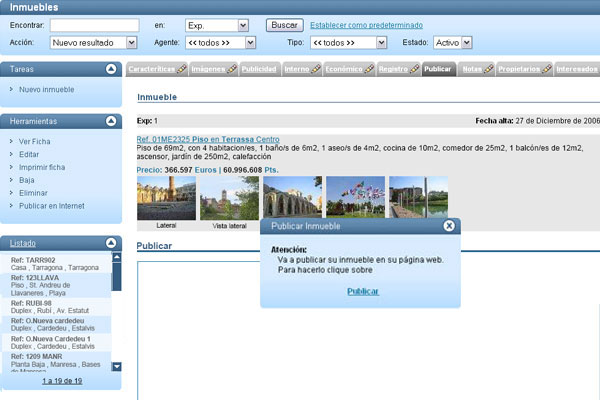The width and height of the screenshot is (600, 400).
Task: Click the Publicar link in the dialog
Action: 362,291
